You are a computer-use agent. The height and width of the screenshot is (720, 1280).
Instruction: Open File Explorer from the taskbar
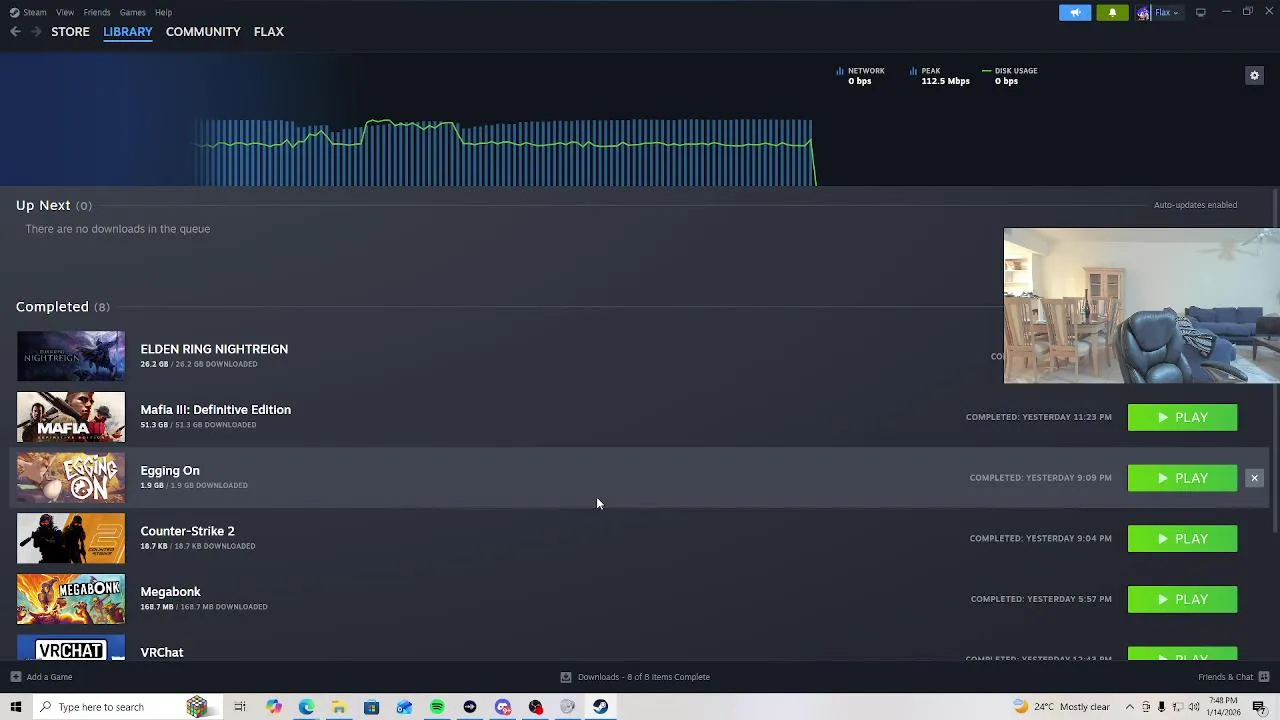click(x=339, y=707)
